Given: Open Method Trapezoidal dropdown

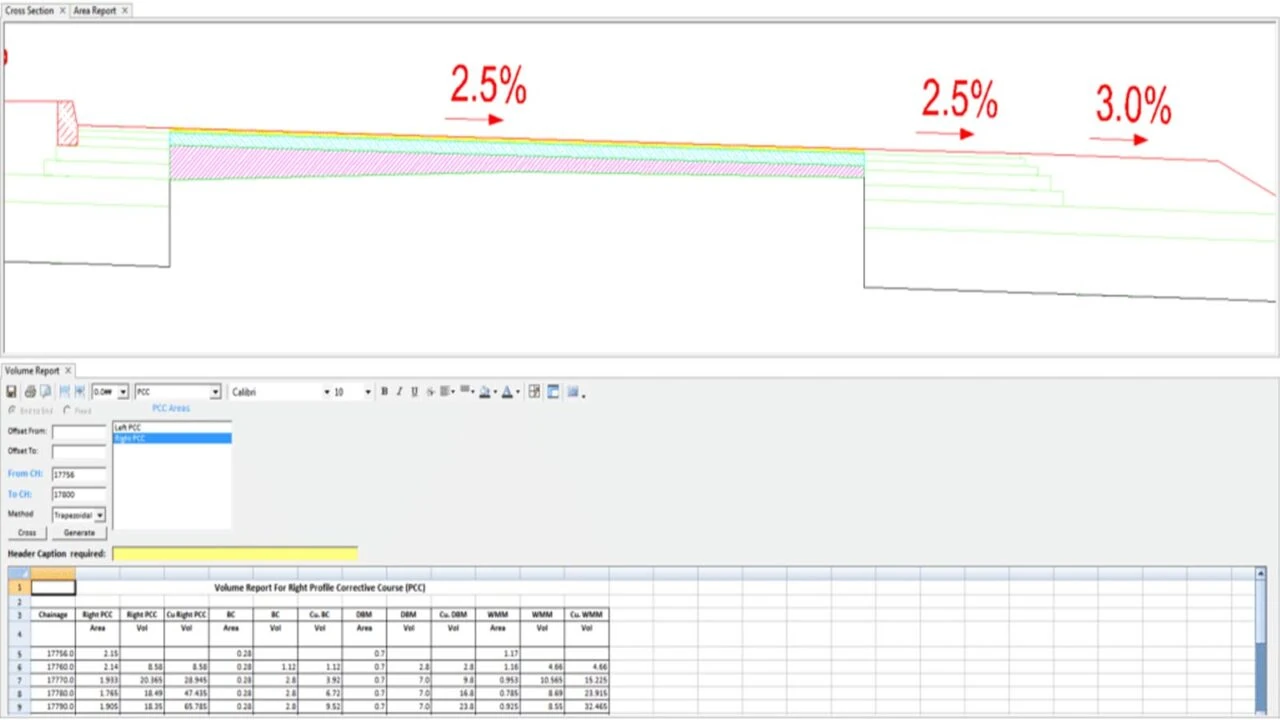Looking at the screenshot, I should tap(99, 515).
